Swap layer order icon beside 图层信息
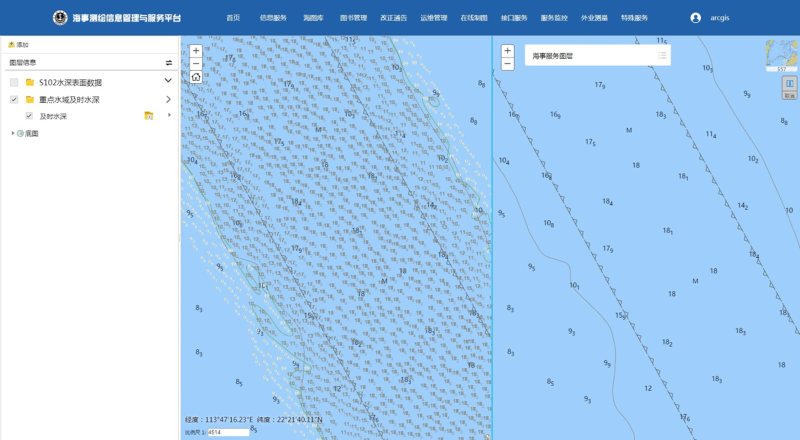 [x=169, y=63]
